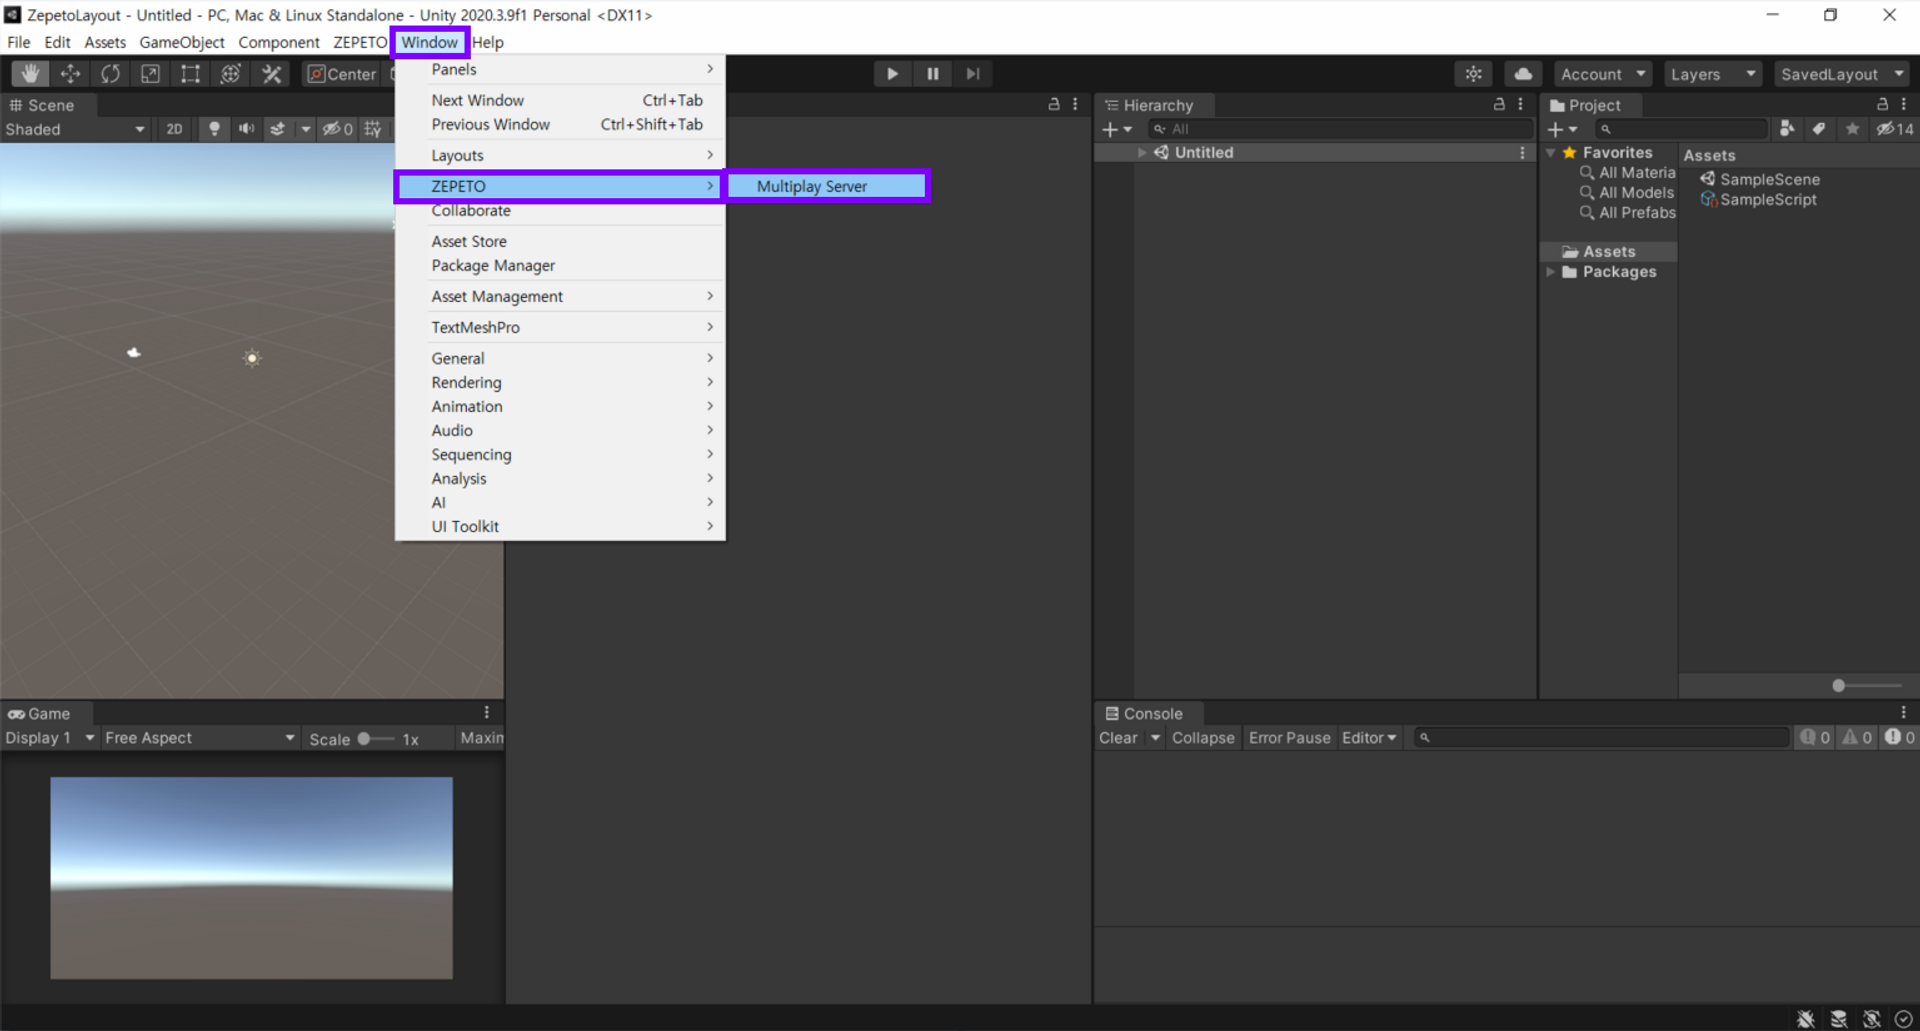The image size is (1920, 1031).
Task: Select the combined Transform tool
Action: 230,74
